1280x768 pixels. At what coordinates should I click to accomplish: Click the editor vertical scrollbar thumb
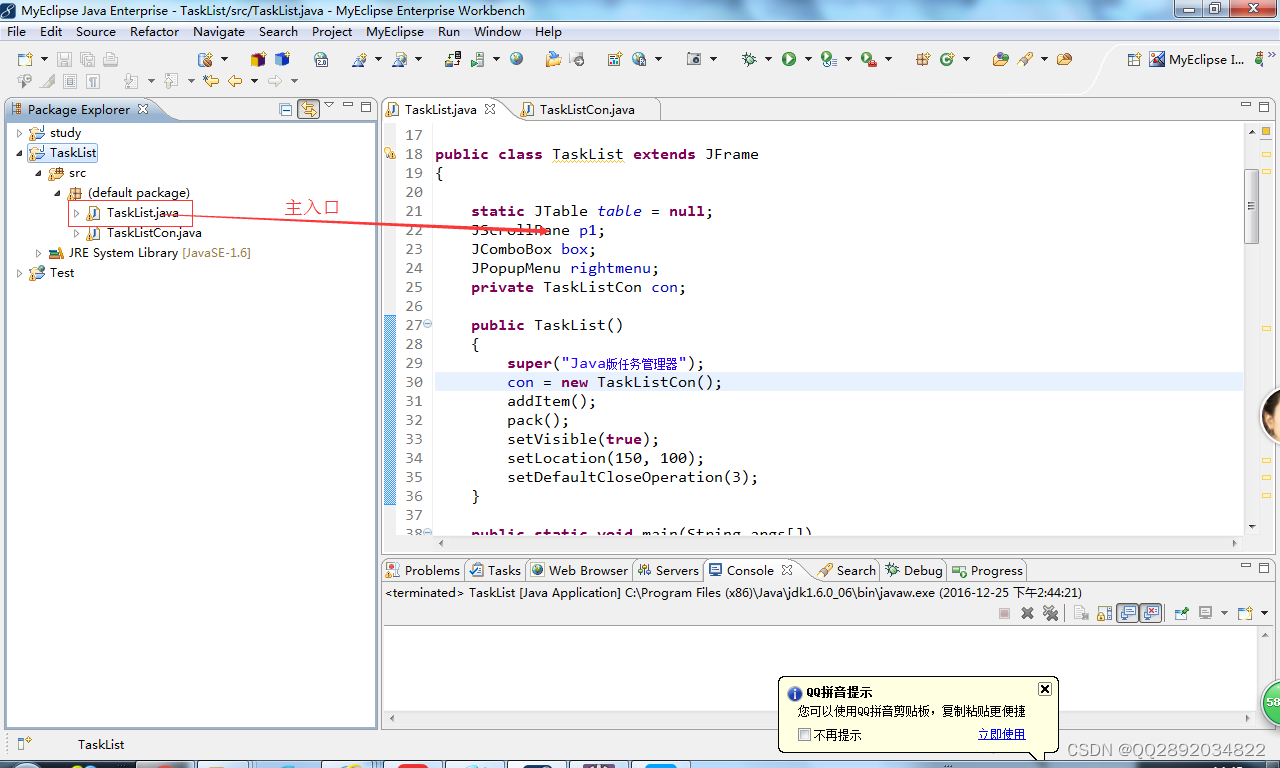1251,205
